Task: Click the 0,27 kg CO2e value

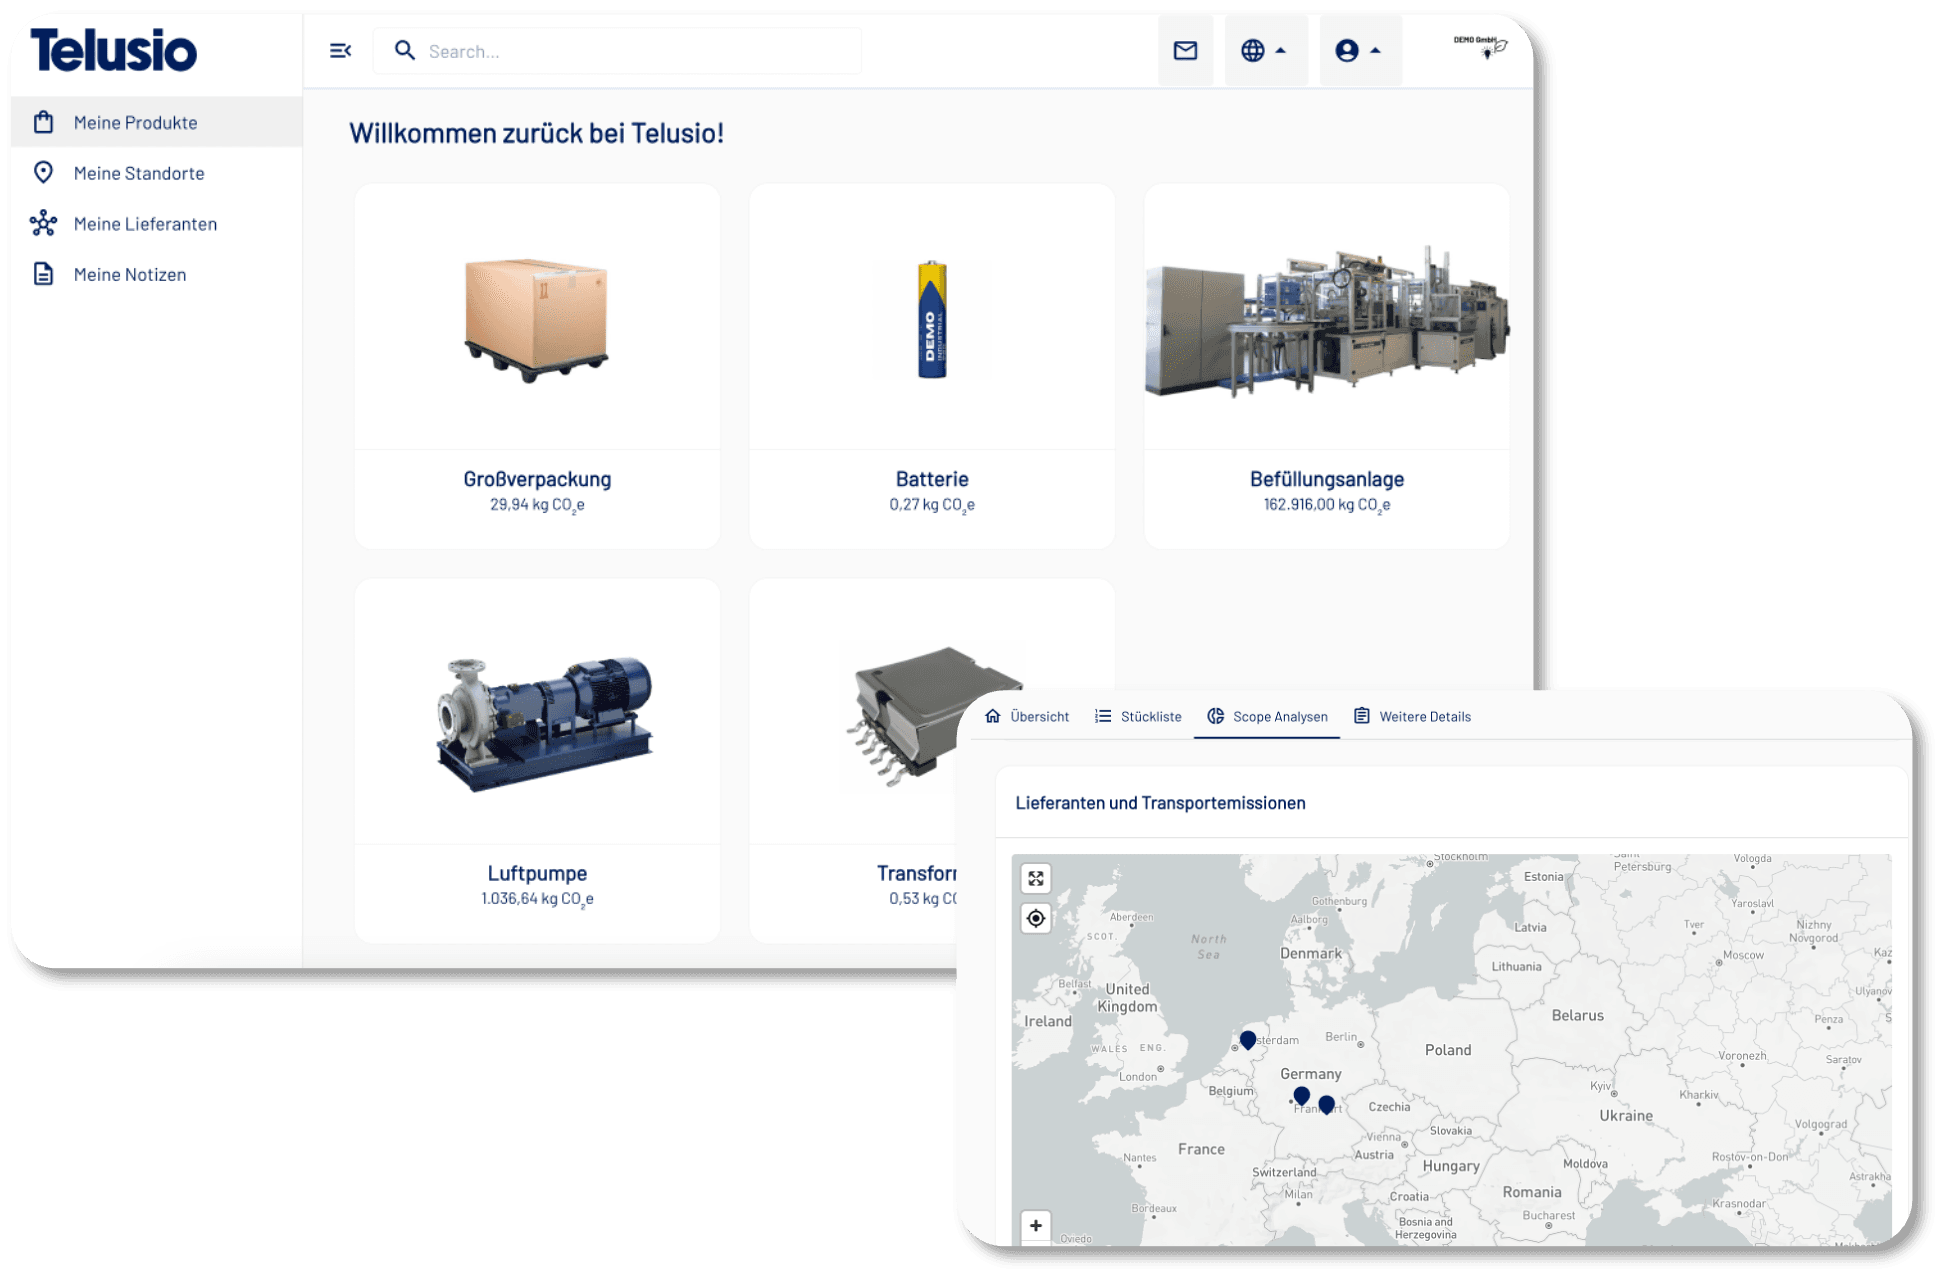Action: coord(932,505)
